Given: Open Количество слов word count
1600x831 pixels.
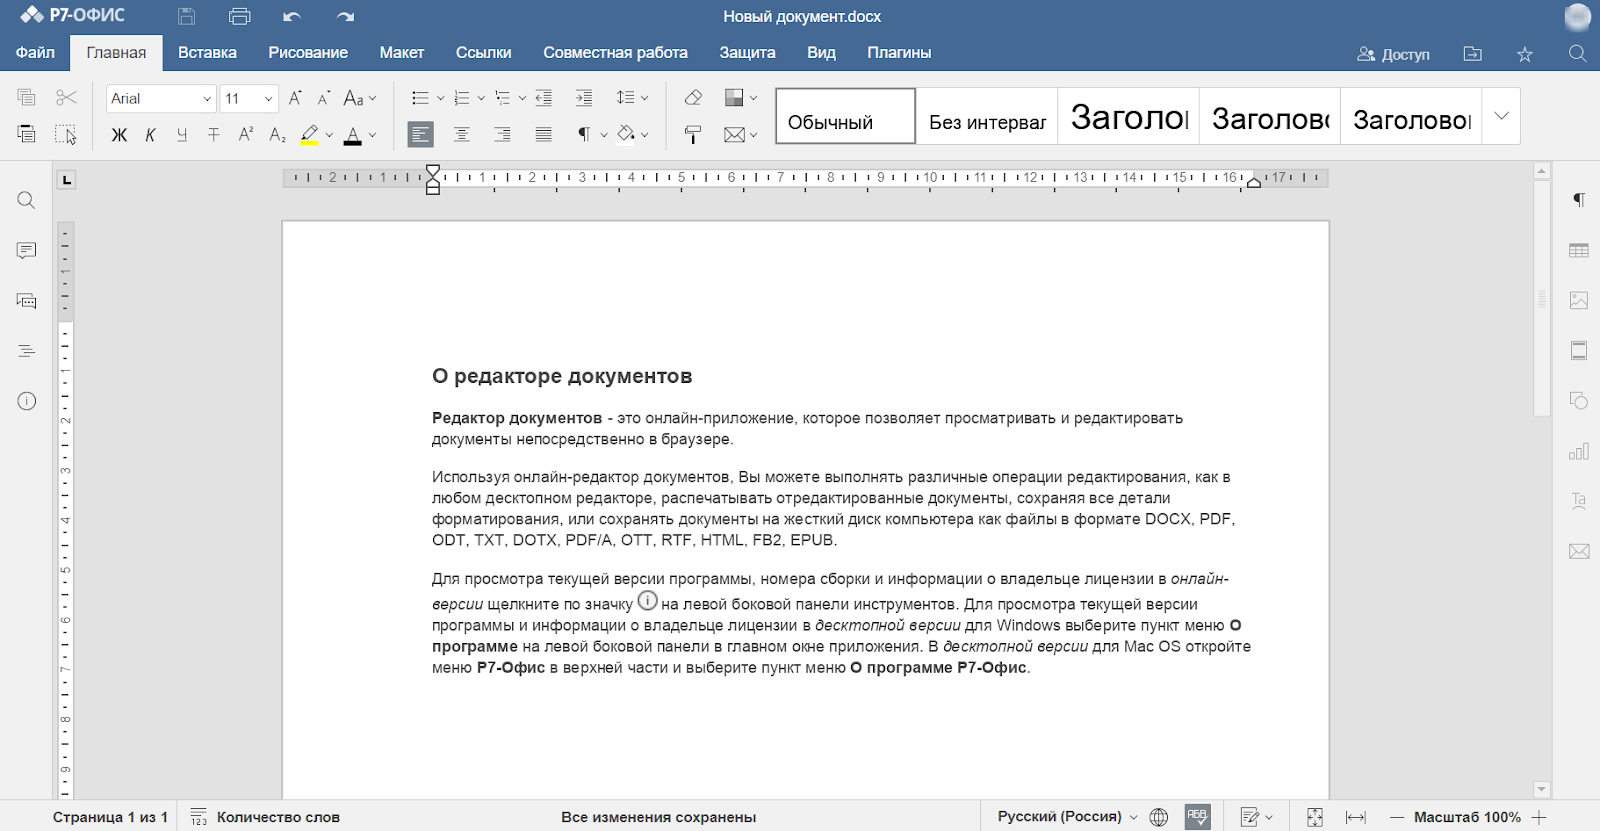Looking at the screenshot, I should click(x=265, y=817).
